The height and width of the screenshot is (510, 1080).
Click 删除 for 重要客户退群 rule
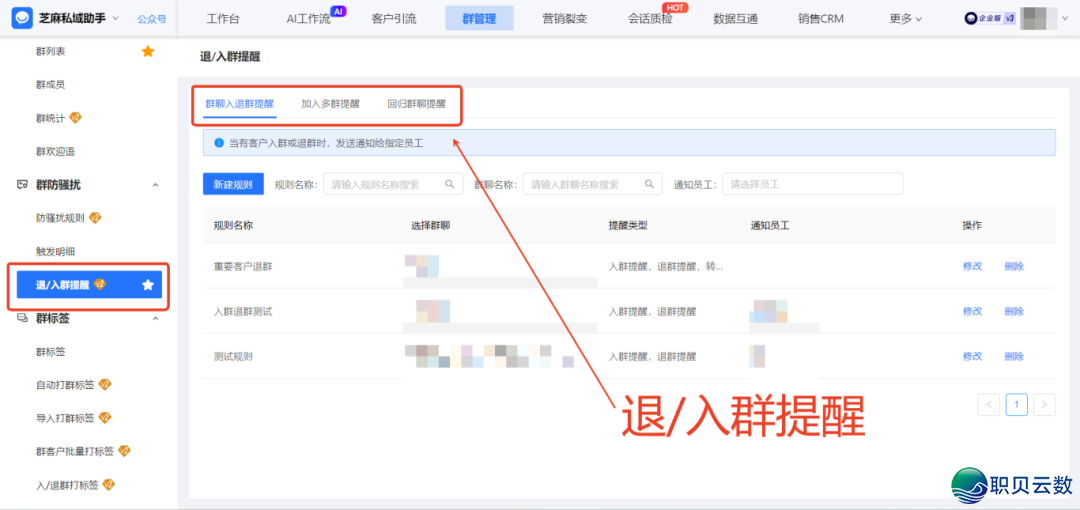coord(1014,266)
